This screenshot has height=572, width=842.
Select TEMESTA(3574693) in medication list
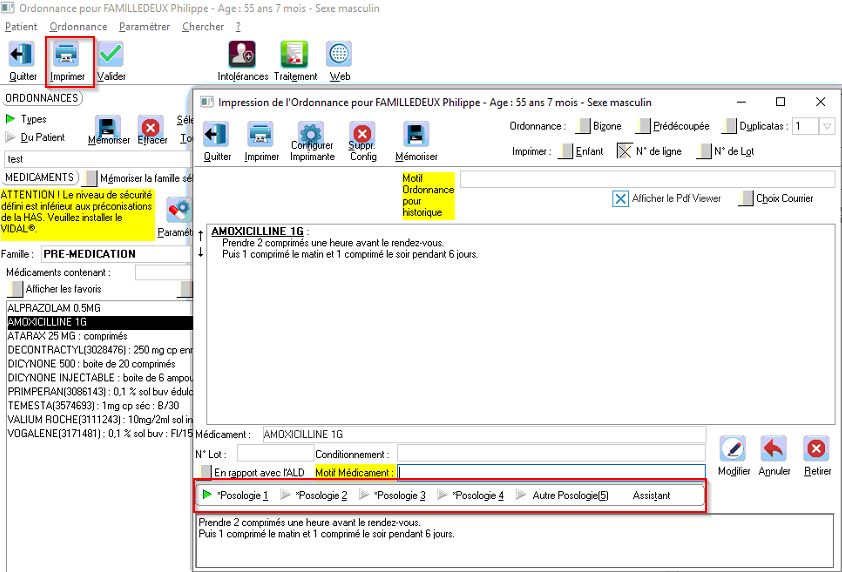click(x=100, y=406)
